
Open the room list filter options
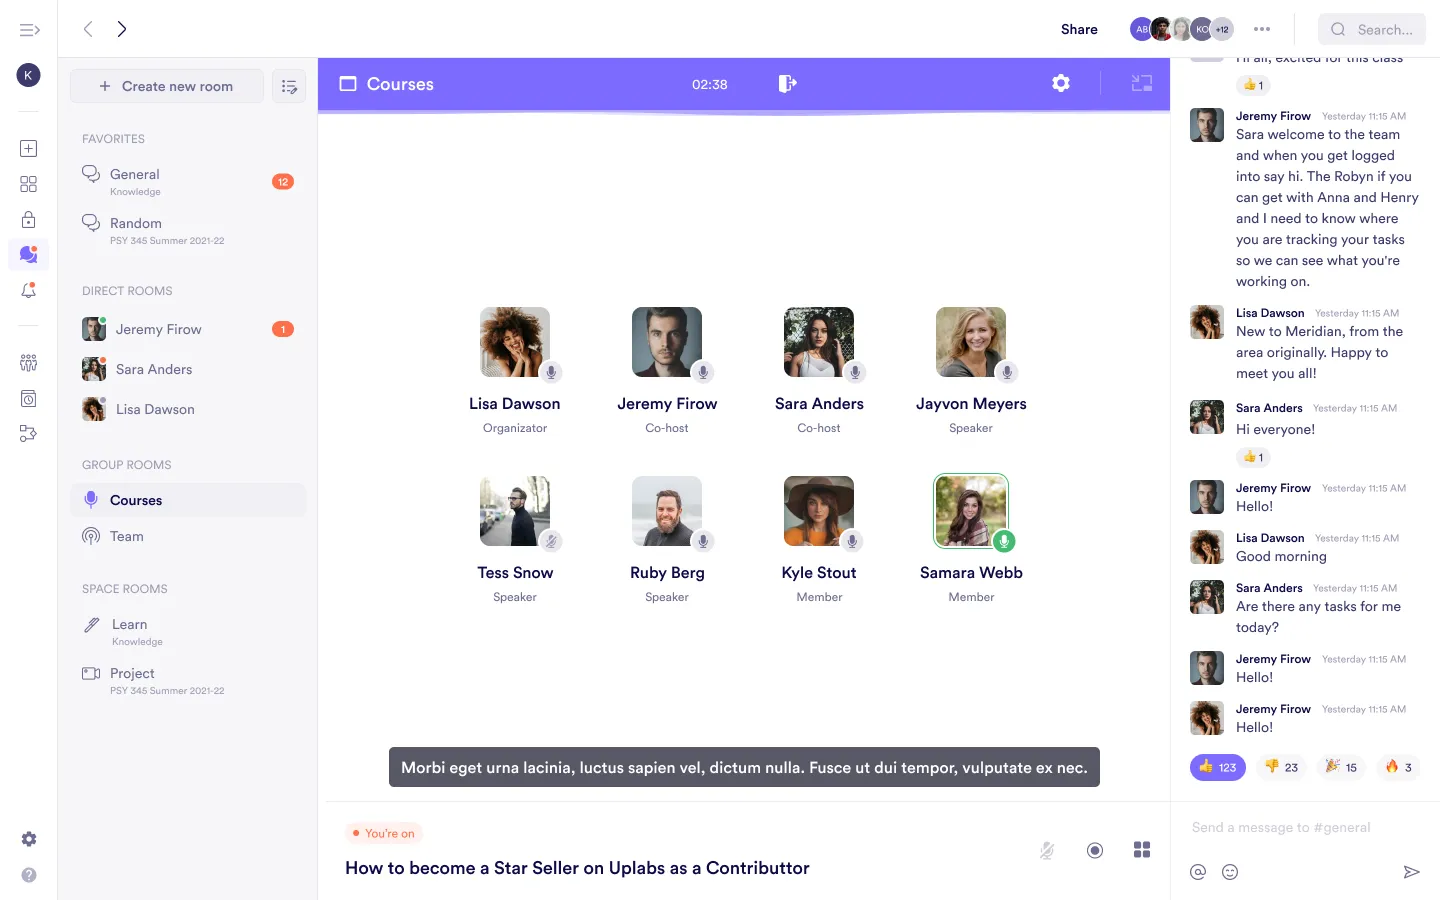coord(289,87)
